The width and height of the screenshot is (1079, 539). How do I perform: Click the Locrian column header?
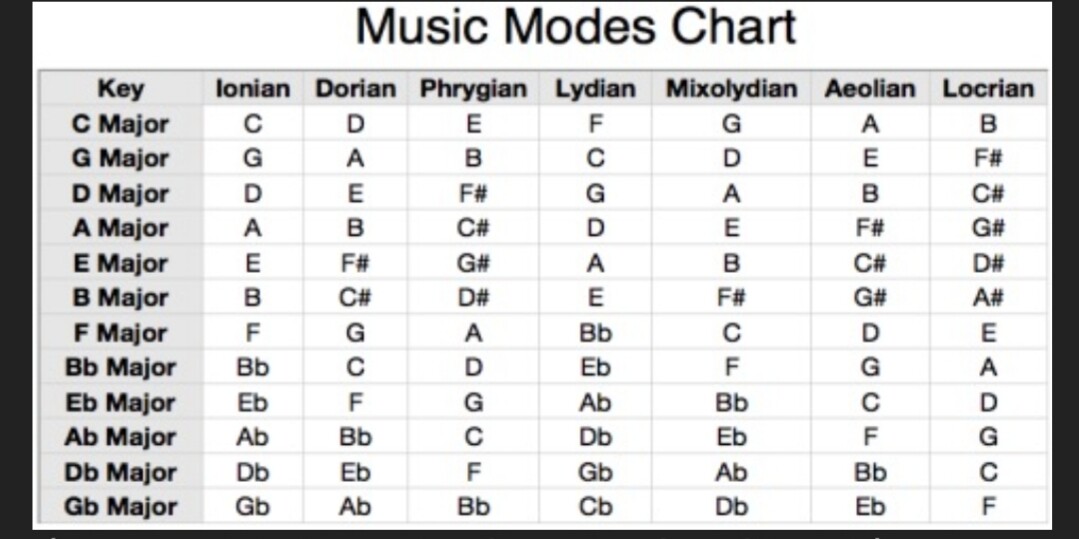pyautogui.click(x=987, y=89)
